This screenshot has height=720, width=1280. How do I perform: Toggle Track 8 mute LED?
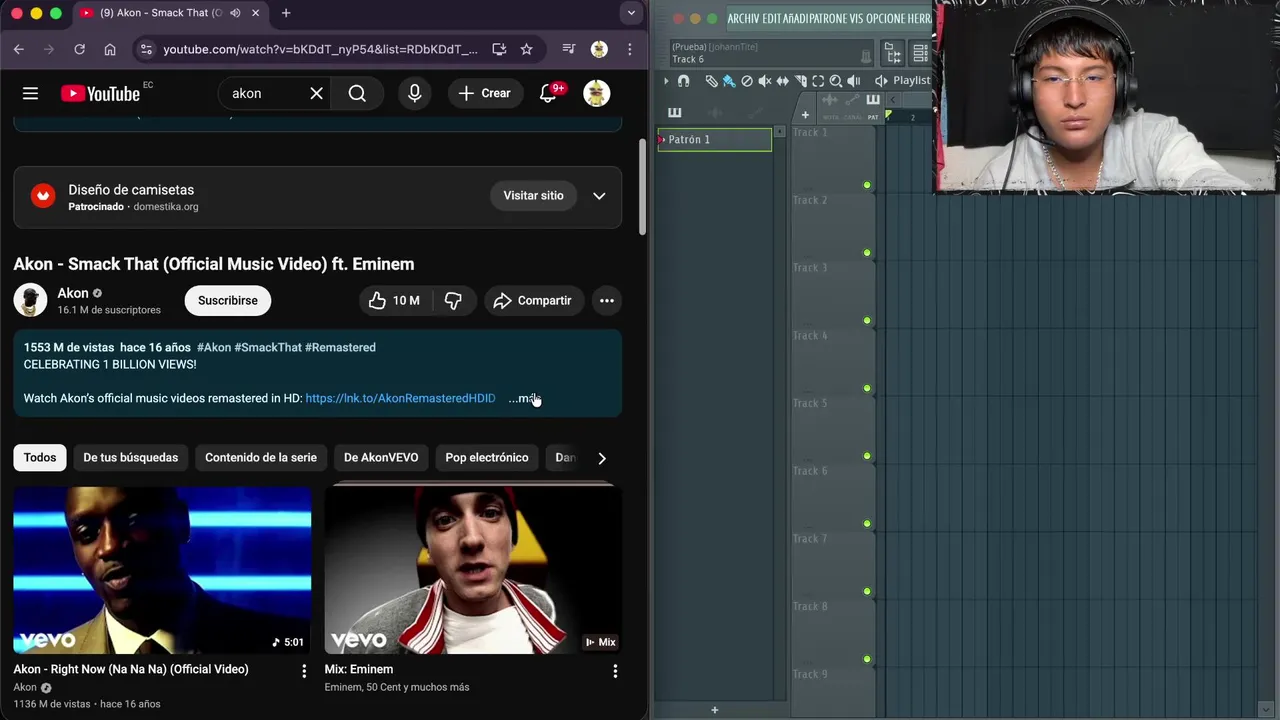pos(867,659)
